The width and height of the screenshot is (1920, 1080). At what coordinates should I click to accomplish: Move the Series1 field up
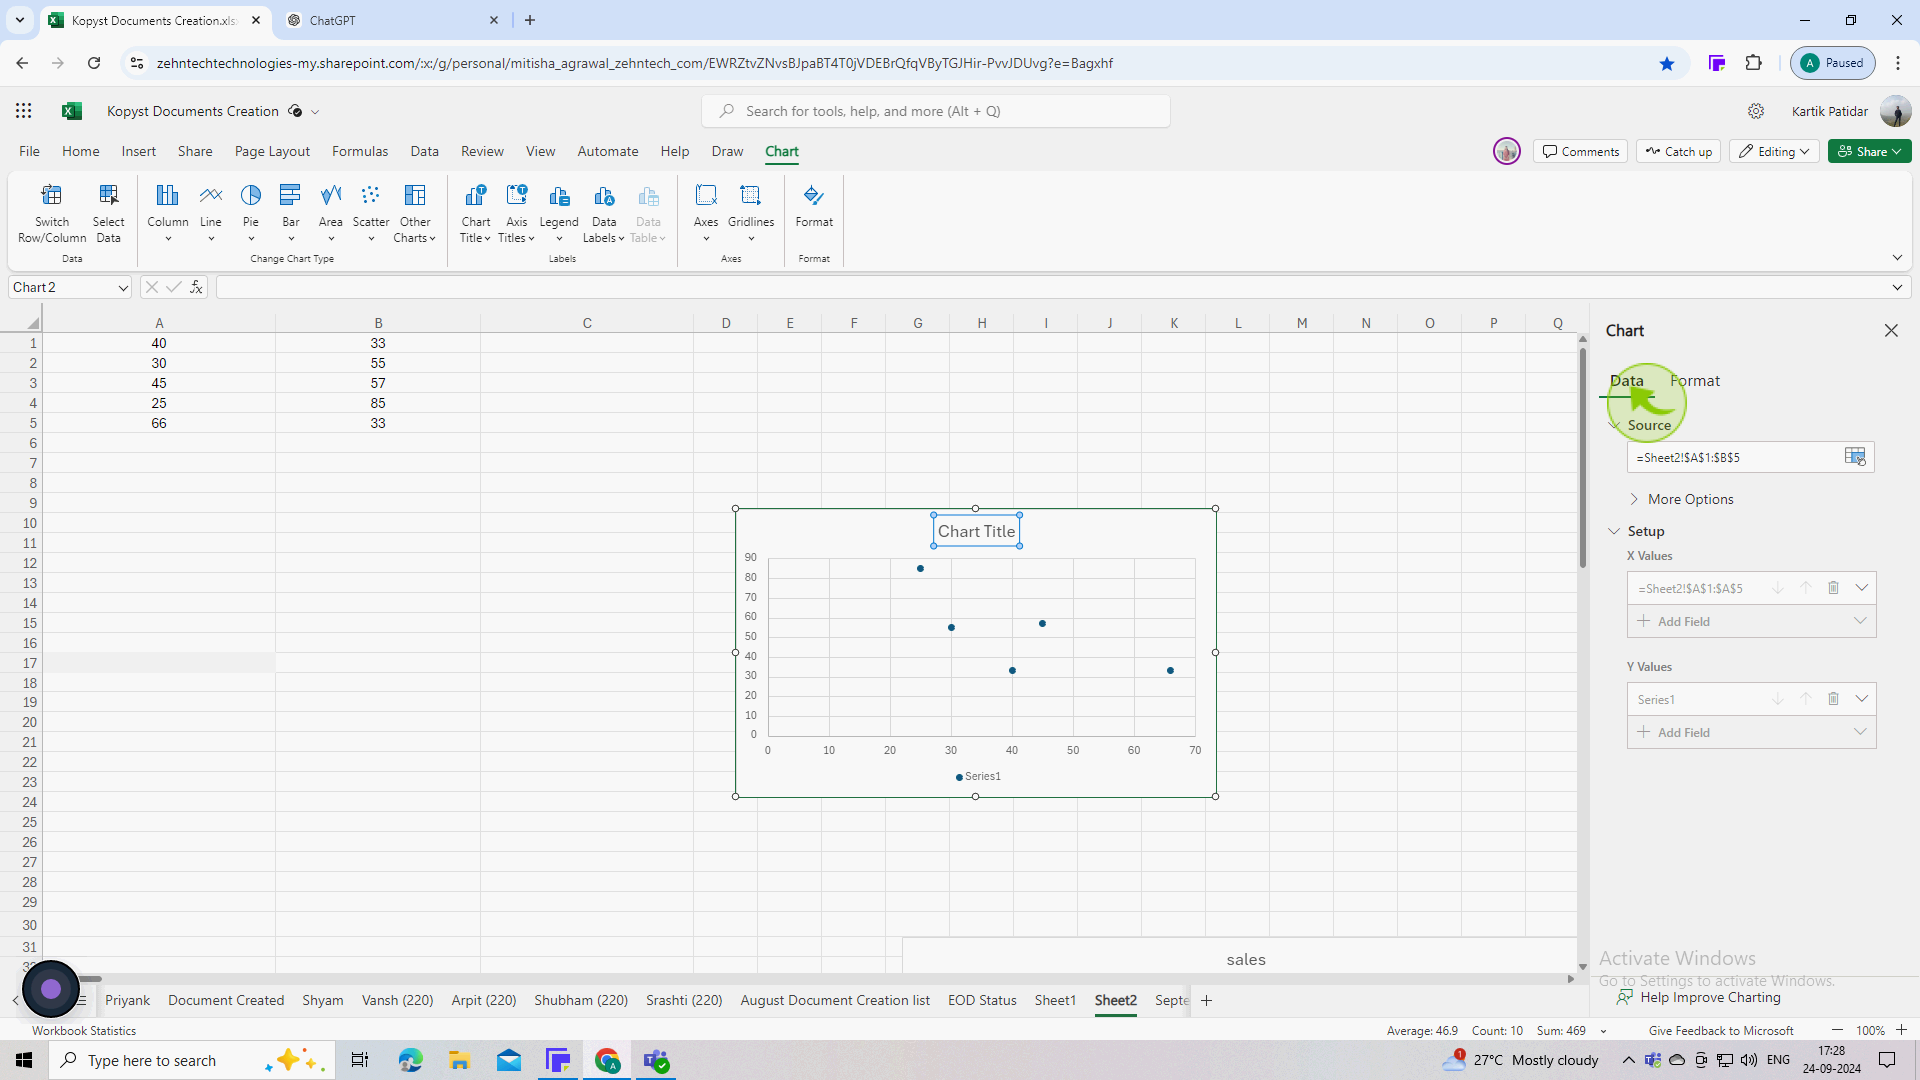tap(1806, 699)
